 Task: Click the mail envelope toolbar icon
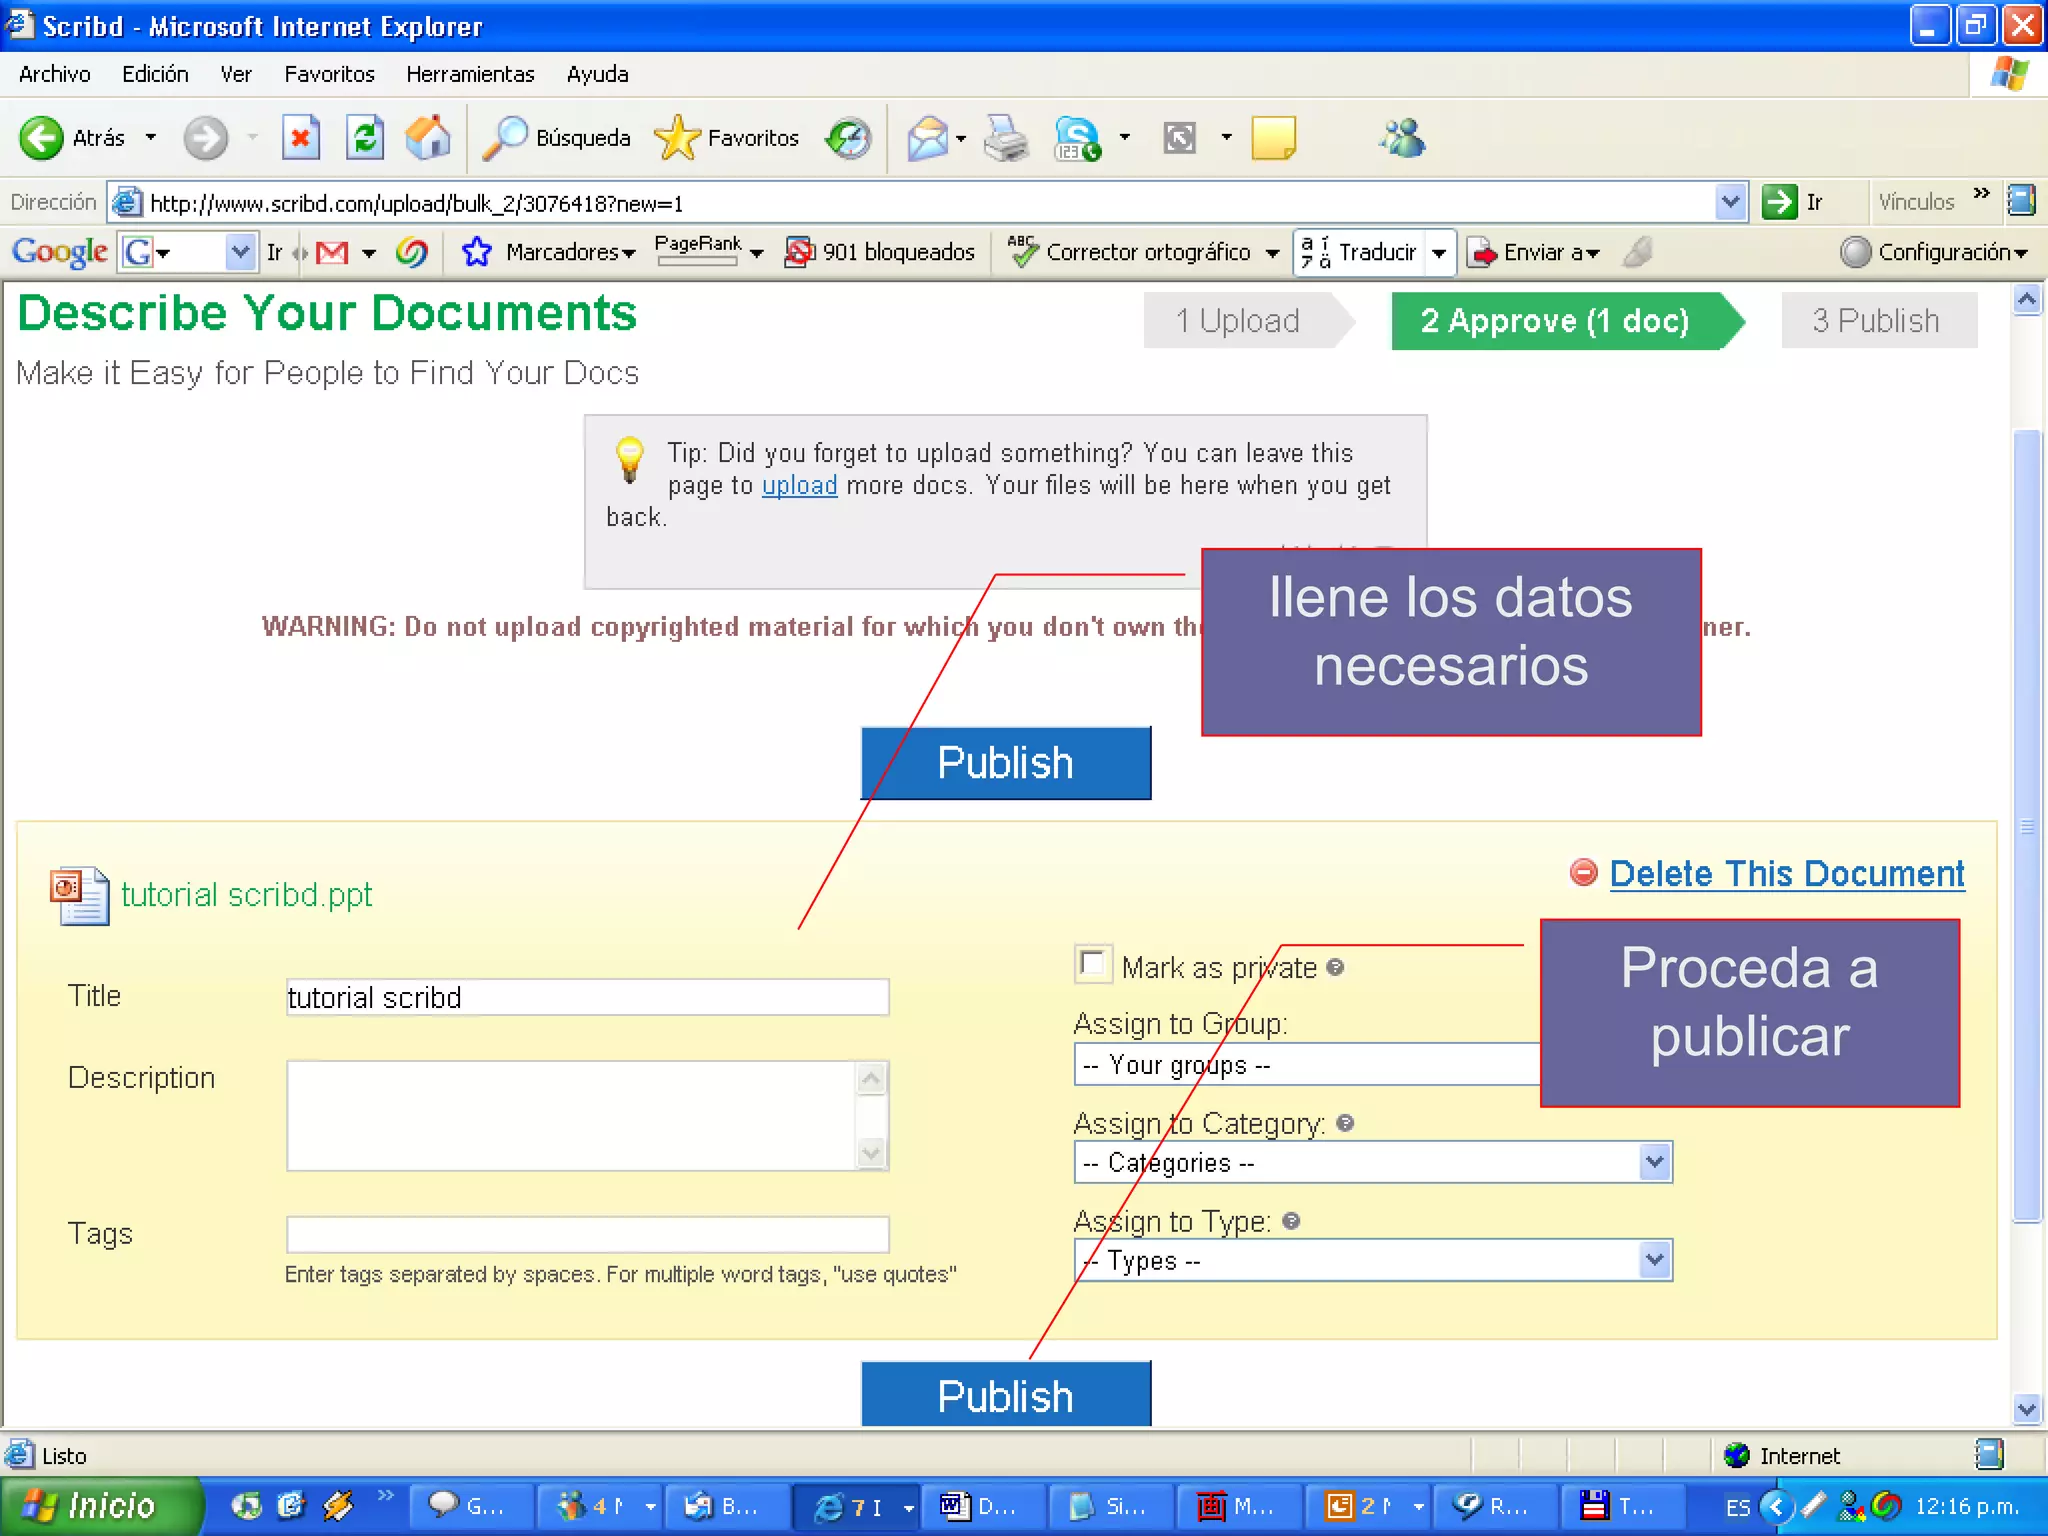coord(927,138)
